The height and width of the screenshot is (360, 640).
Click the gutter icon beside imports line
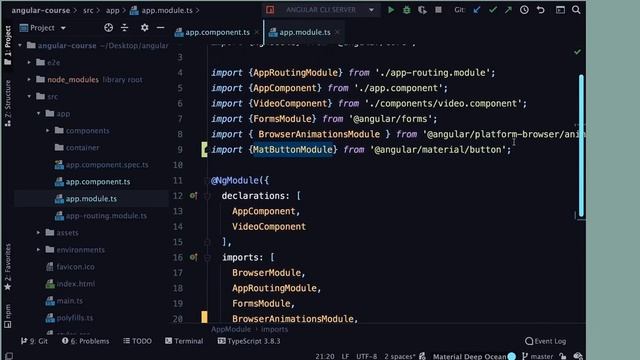tap(193, 257)
